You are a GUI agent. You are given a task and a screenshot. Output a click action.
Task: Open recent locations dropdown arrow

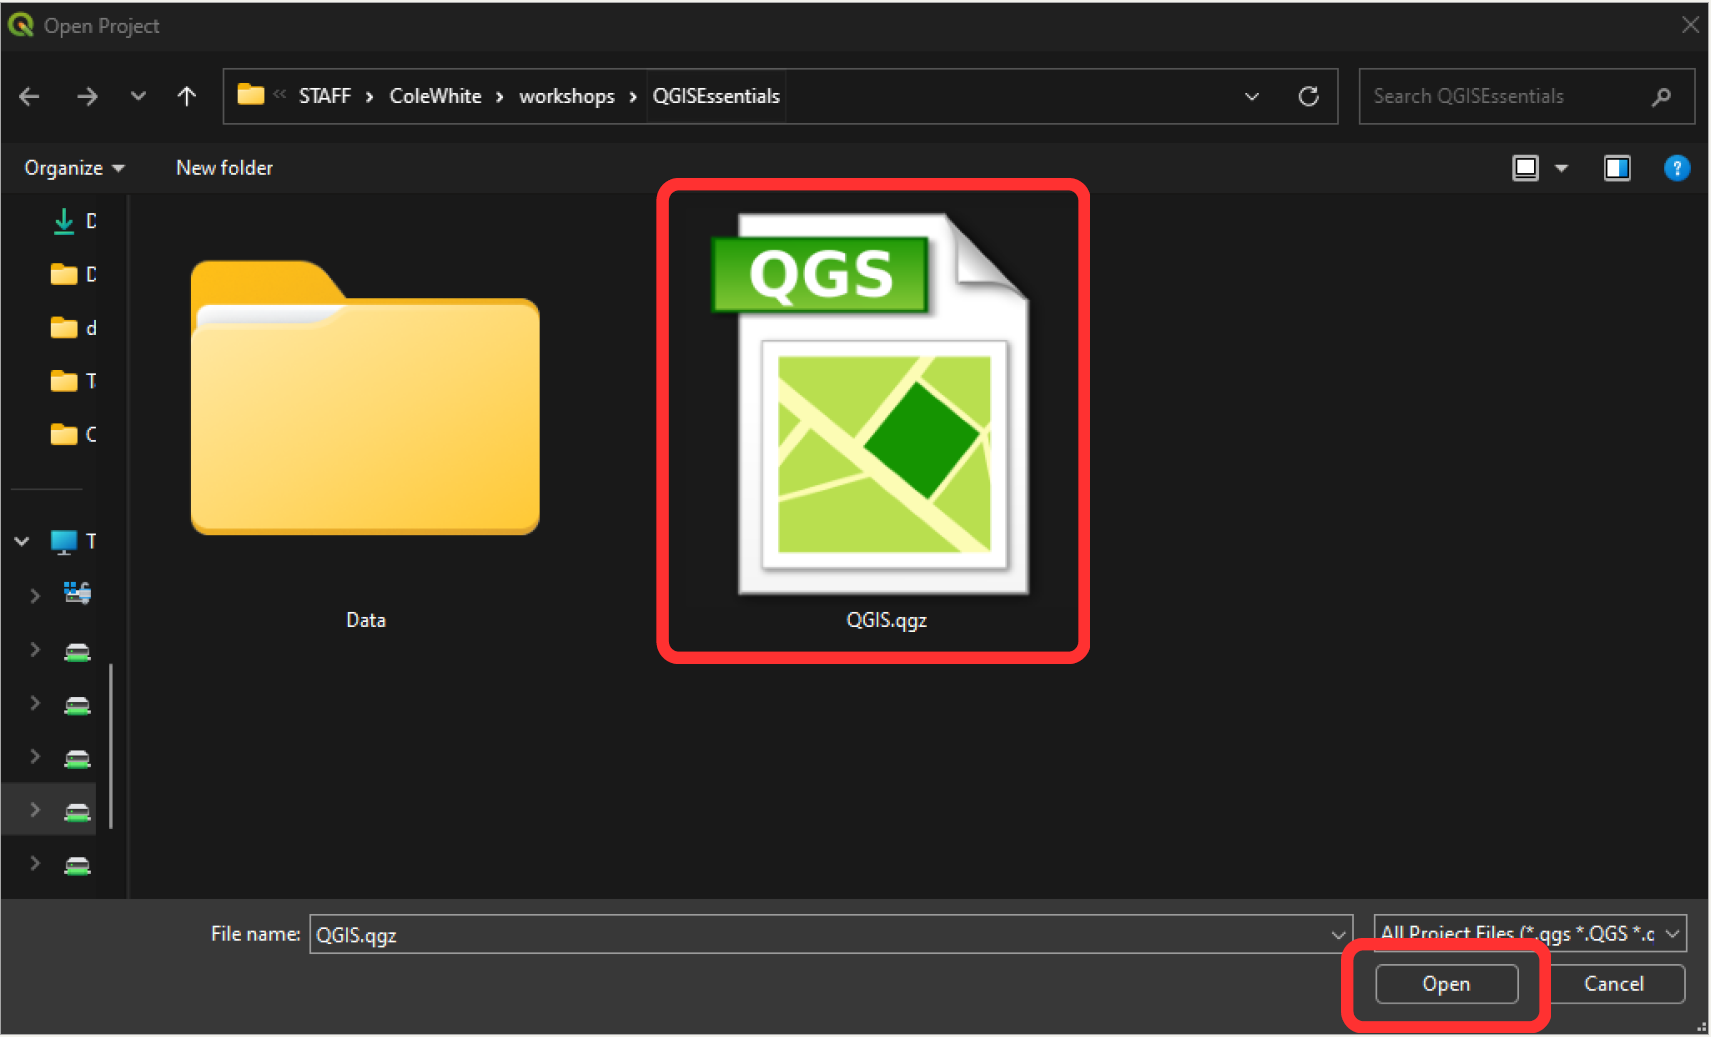(x=138, y=96)
